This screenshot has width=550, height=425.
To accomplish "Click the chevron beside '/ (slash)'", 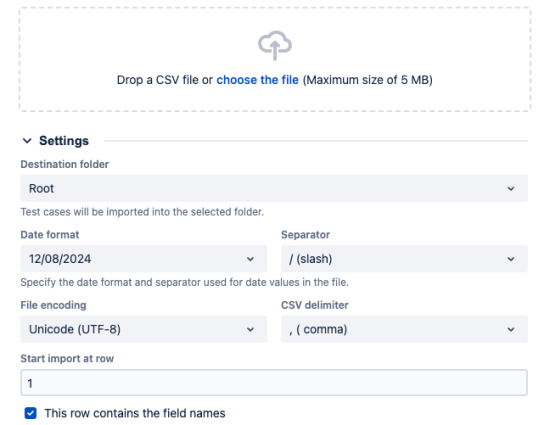I will click(x=511, y=259).
